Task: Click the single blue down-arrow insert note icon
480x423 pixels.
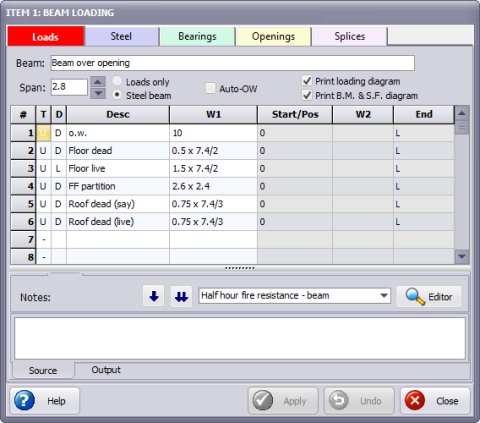Action: (153, 296)
